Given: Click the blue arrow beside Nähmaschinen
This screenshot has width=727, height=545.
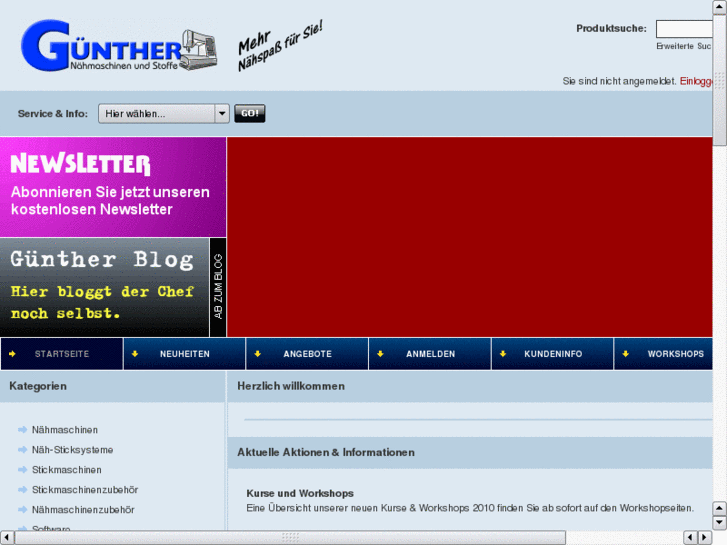Looking at the screenshot, I should click(22, 430).
